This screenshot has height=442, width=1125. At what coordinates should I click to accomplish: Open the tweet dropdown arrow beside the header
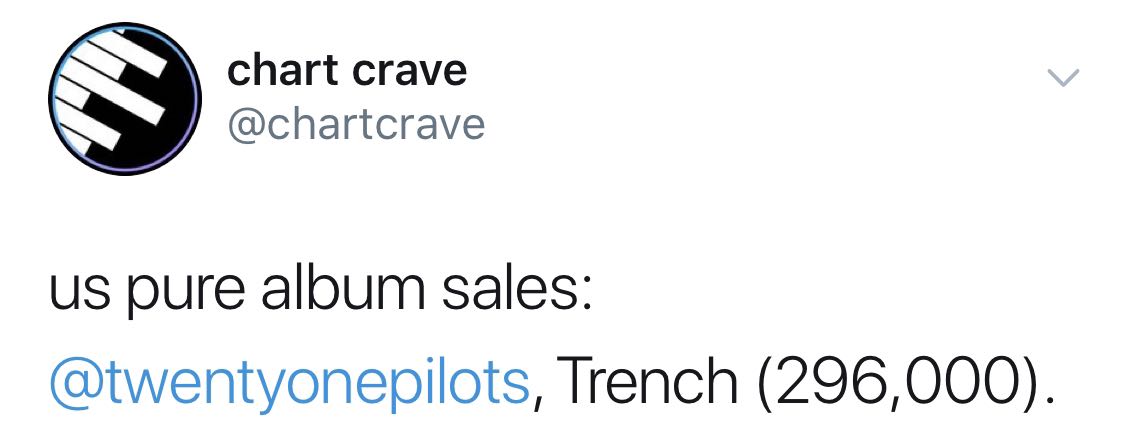click(1064, 78)
